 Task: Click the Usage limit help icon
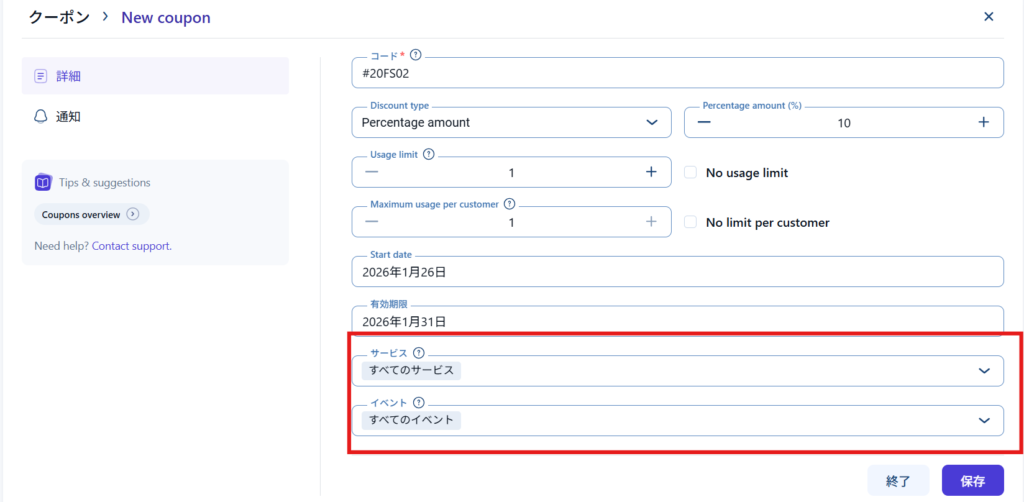tap(429, 154)
